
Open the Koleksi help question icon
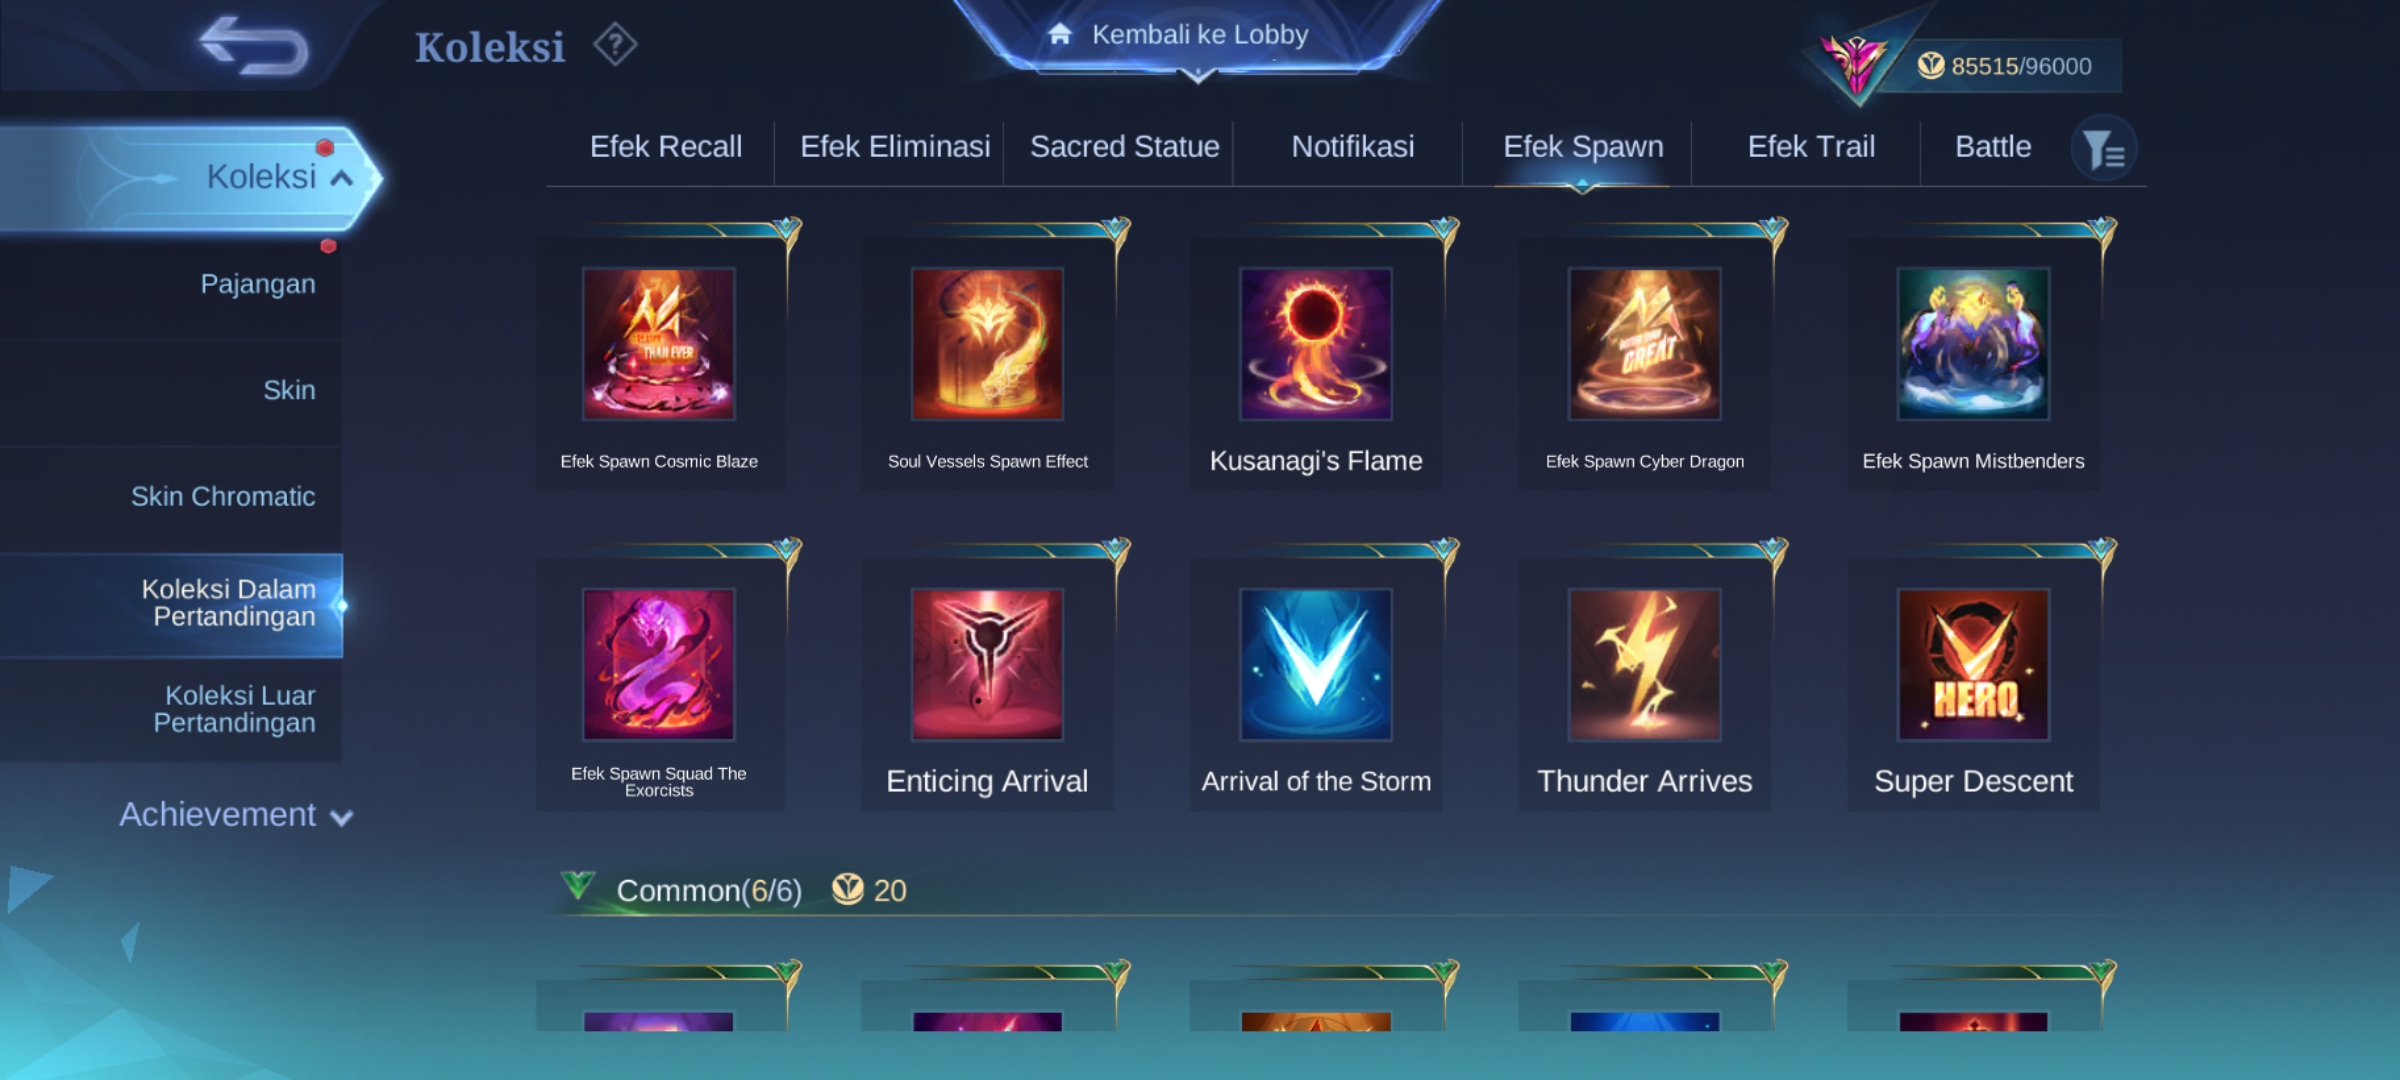(615, 45)
